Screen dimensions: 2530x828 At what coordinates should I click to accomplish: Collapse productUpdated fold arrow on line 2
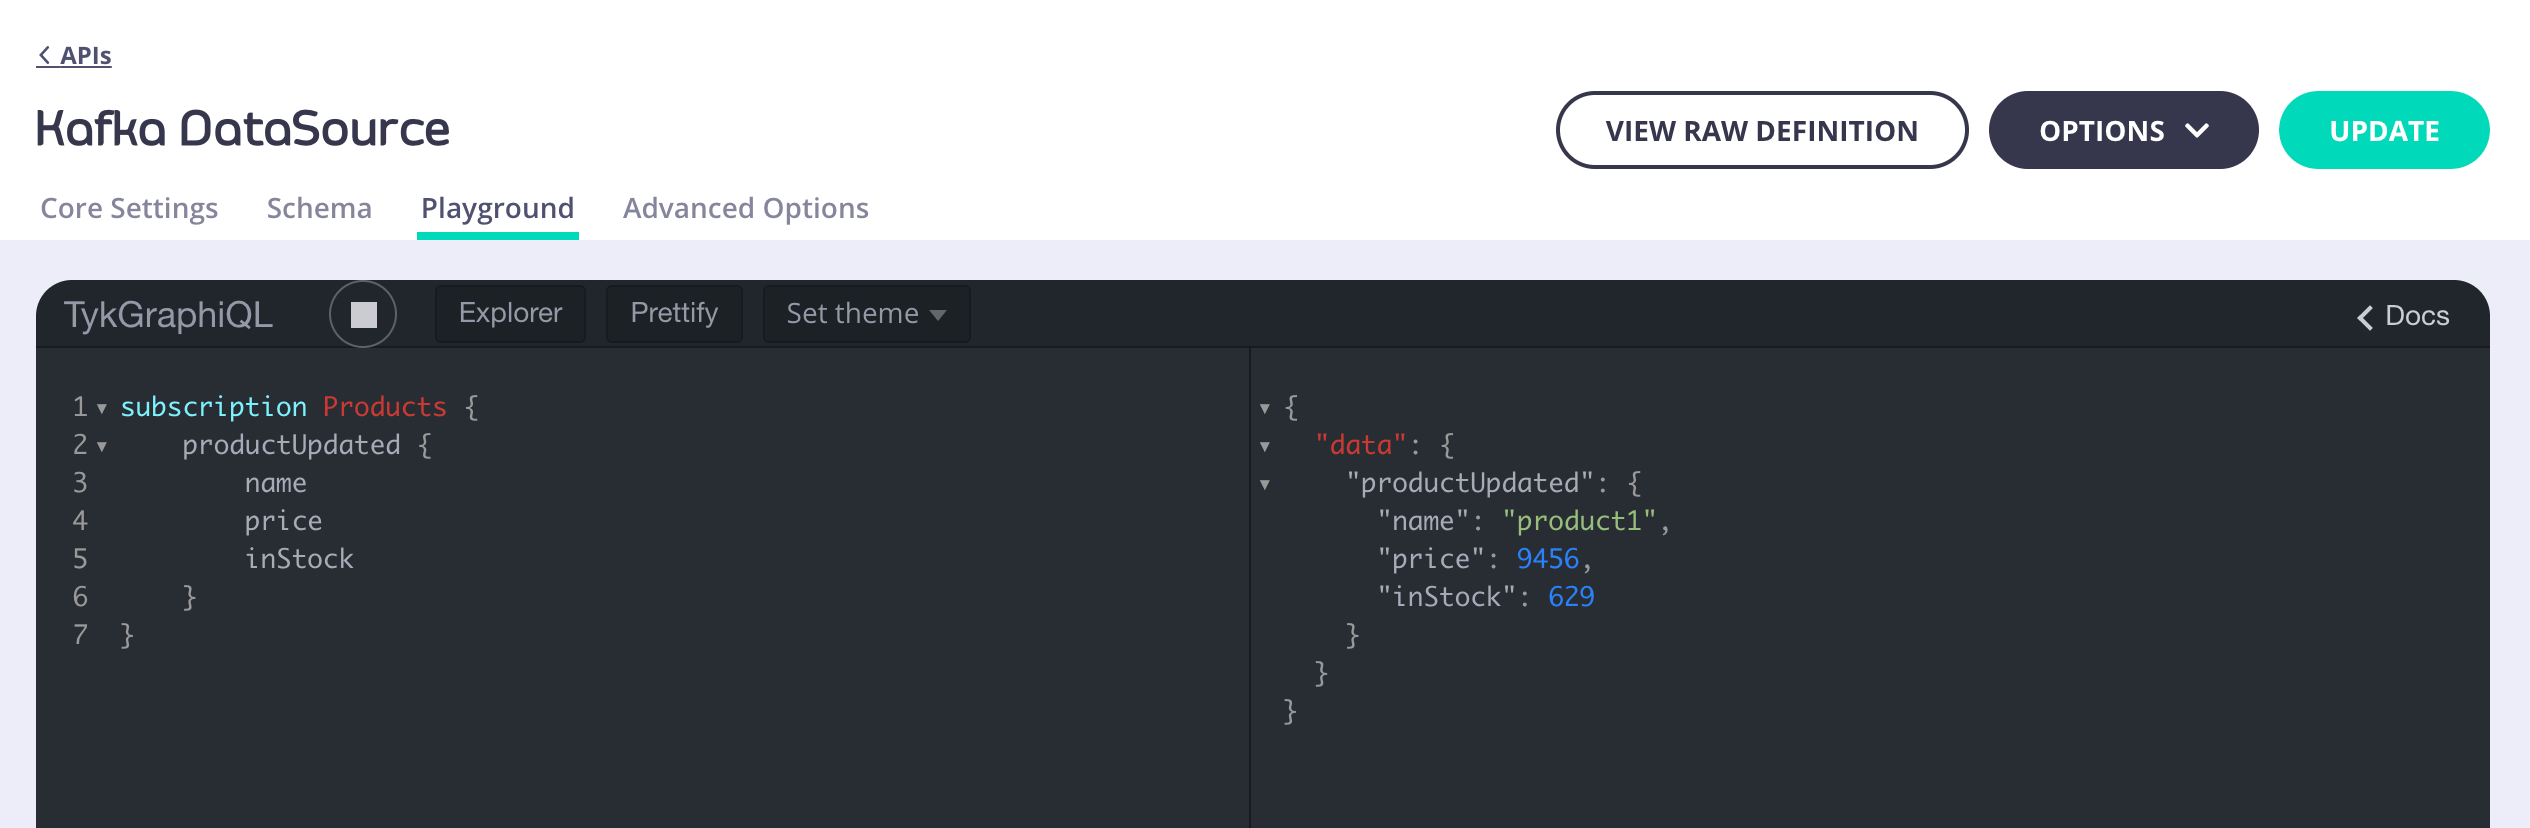(x=101, y=446)
